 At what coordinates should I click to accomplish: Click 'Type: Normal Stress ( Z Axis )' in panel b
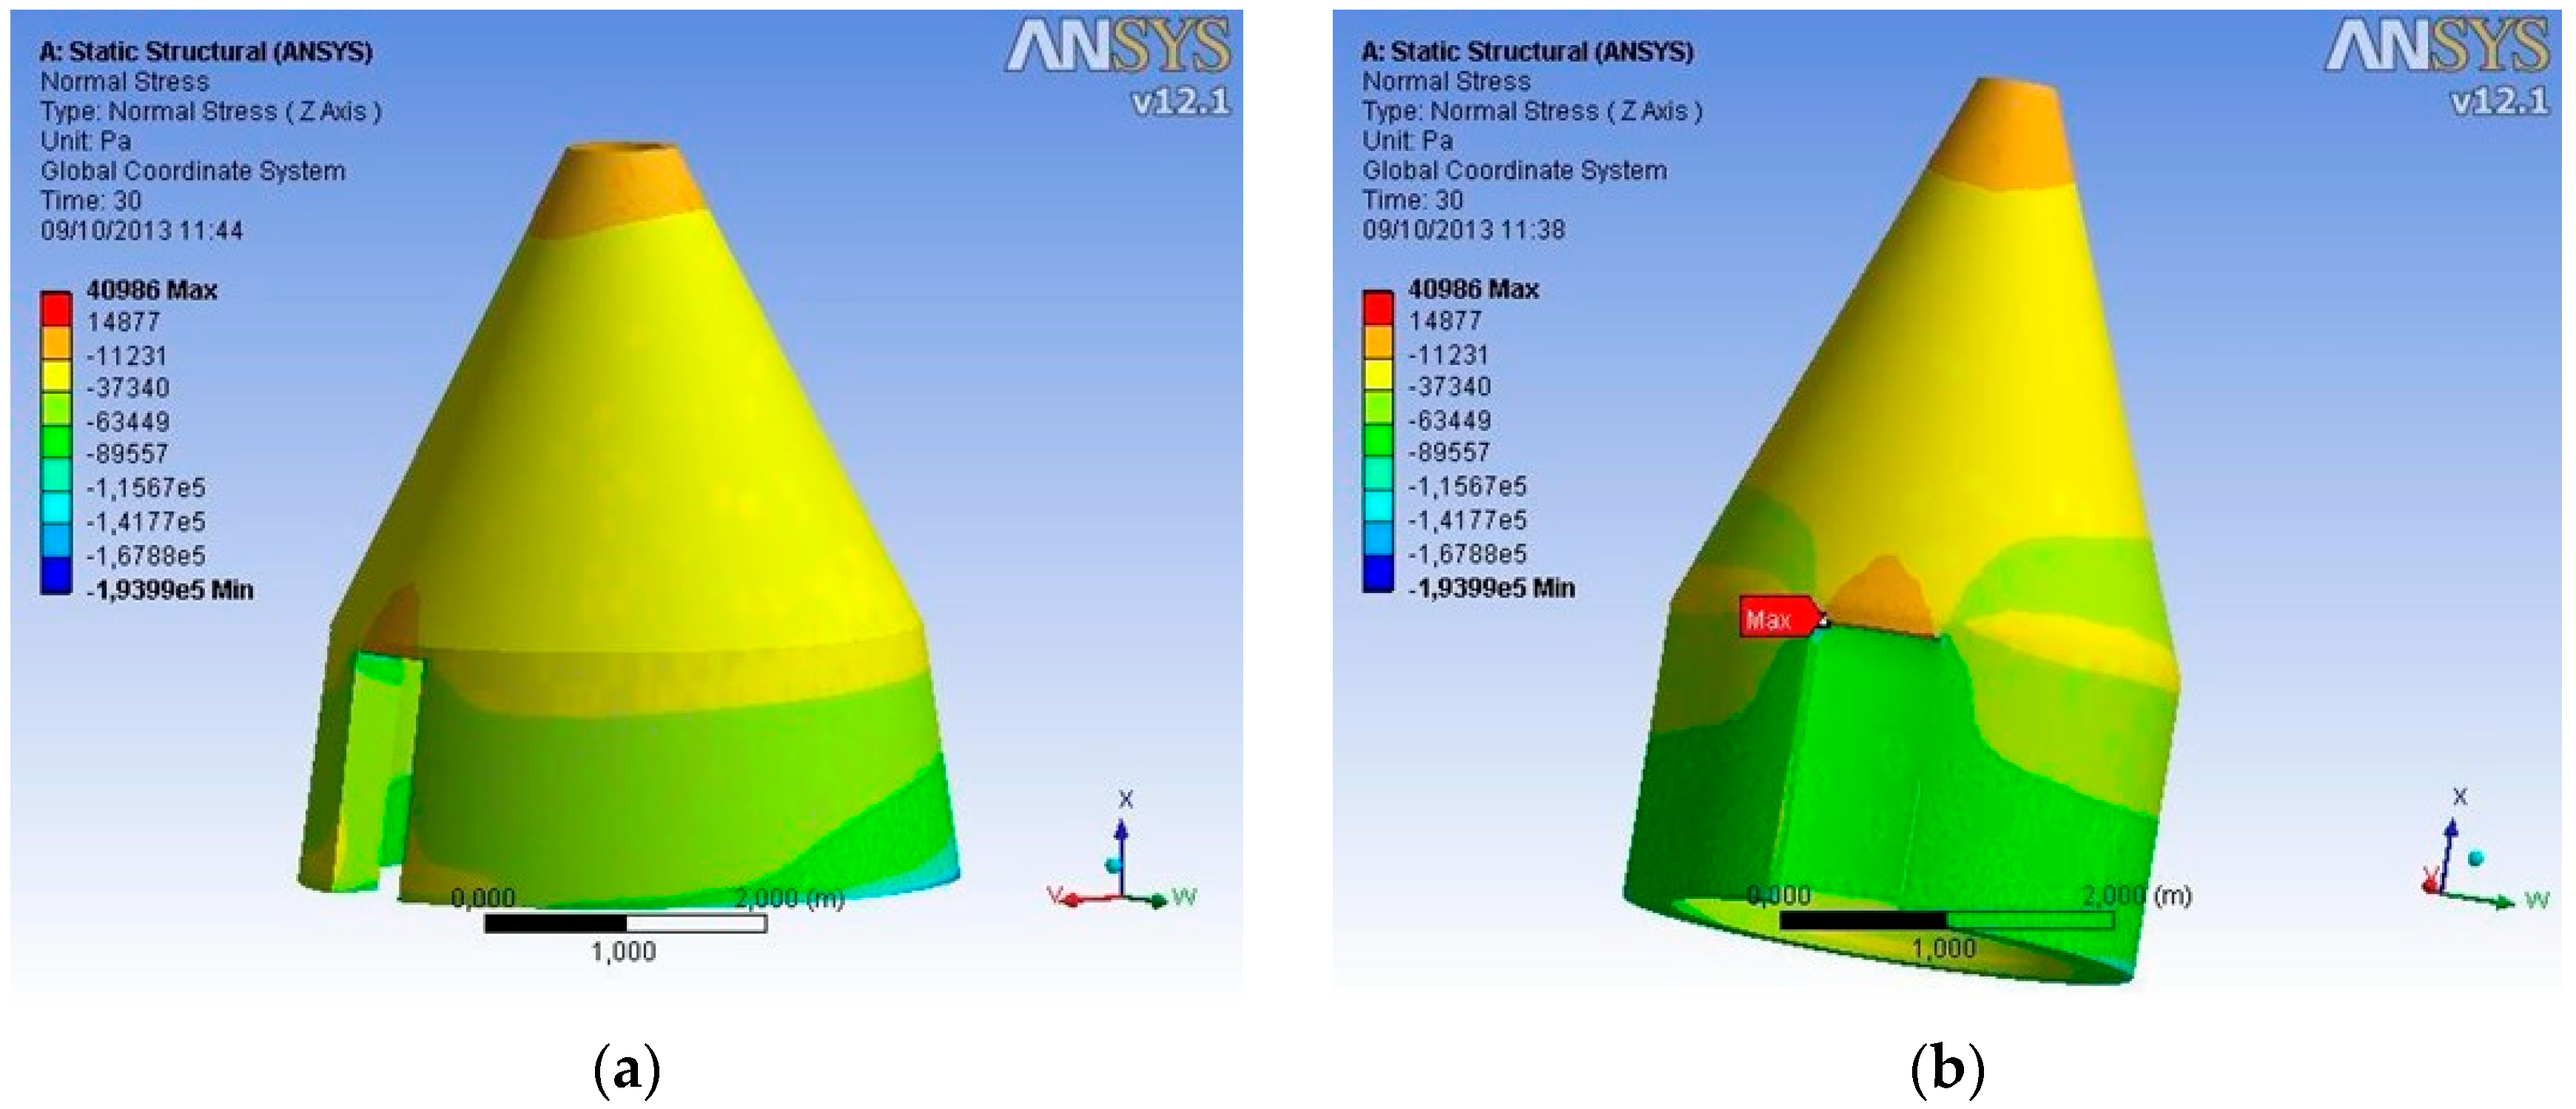1532,111
